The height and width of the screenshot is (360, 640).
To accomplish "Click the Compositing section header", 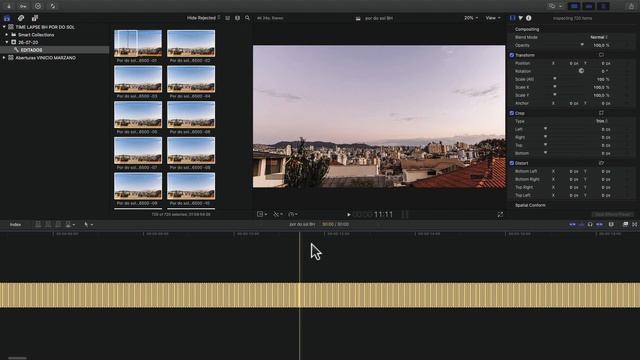I will pyautogui.click(x=527, y=29).
